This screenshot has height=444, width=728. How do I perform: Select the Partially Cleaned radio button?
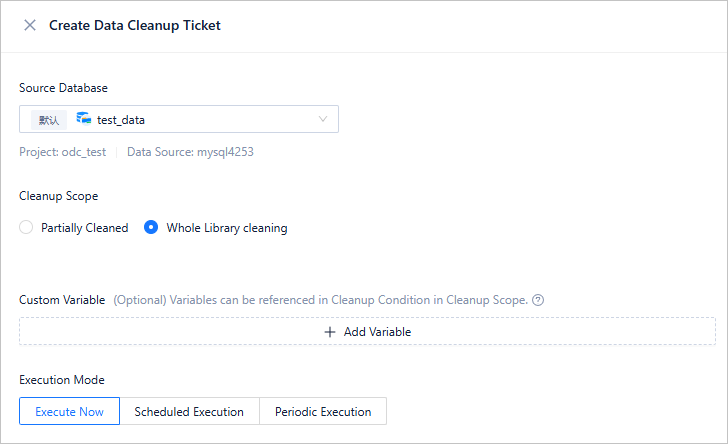[x=27, y=228]
